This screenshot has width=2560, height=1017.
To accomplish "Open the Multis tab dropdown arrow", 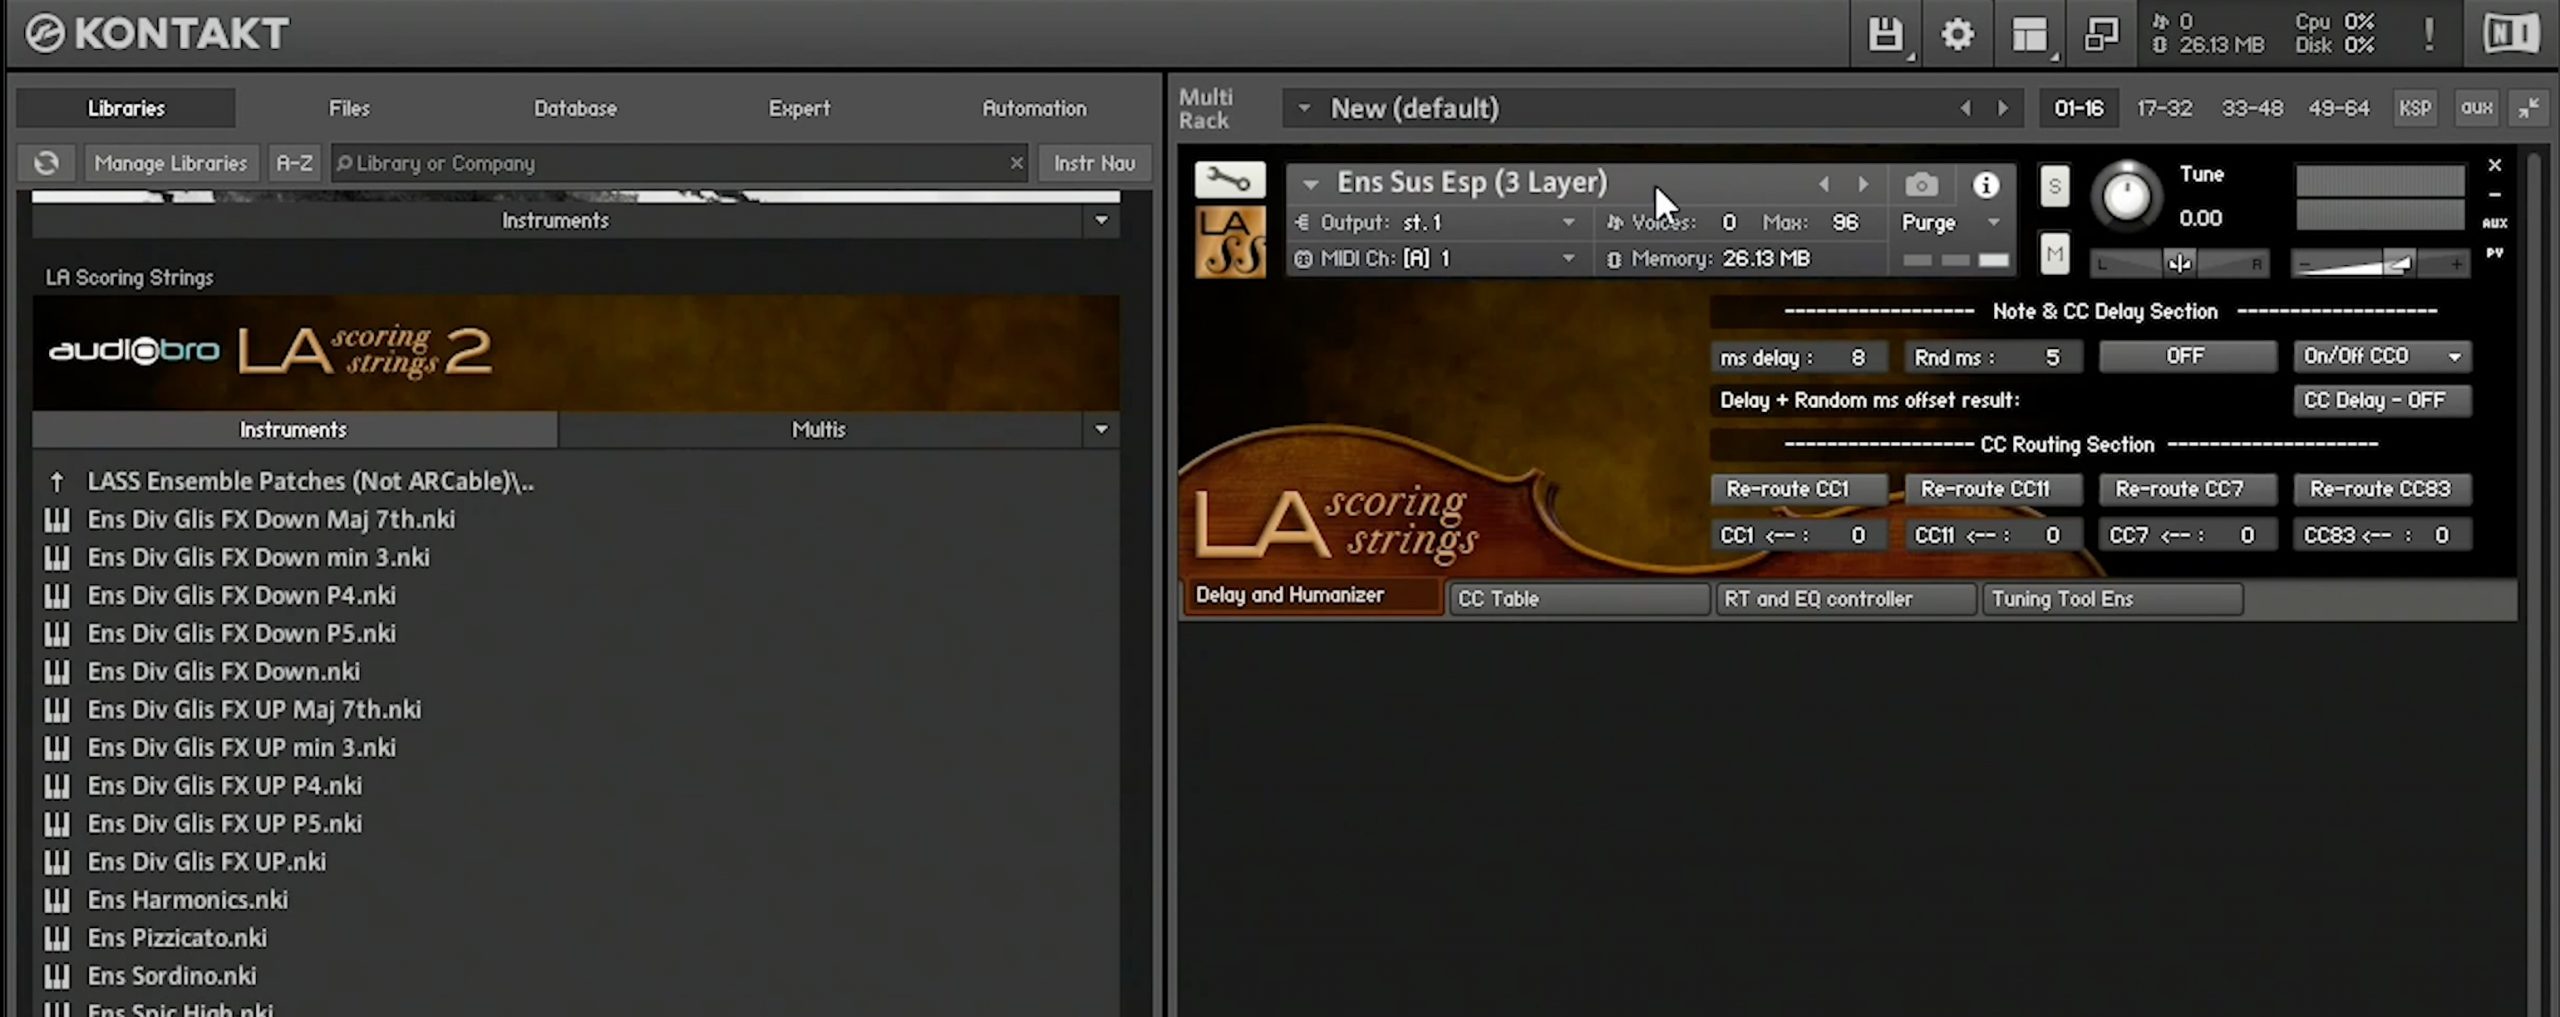I will (1101, 429).
